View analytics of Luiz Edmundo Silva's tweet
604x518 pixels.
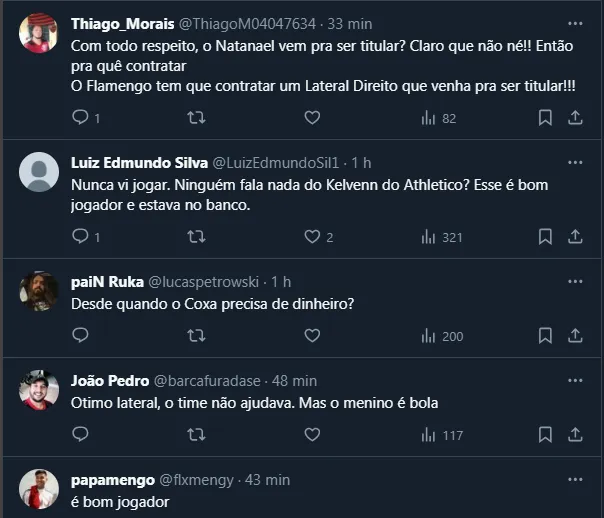(x=428, y=236)
